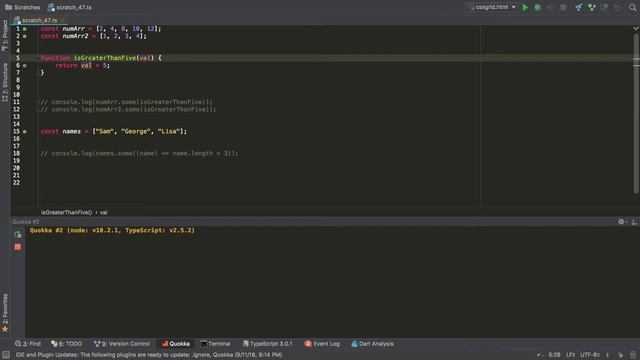This screenshot has width=640, height=360.
Task: Click scratch_47.ts in navigation bar
Action: 70,7
